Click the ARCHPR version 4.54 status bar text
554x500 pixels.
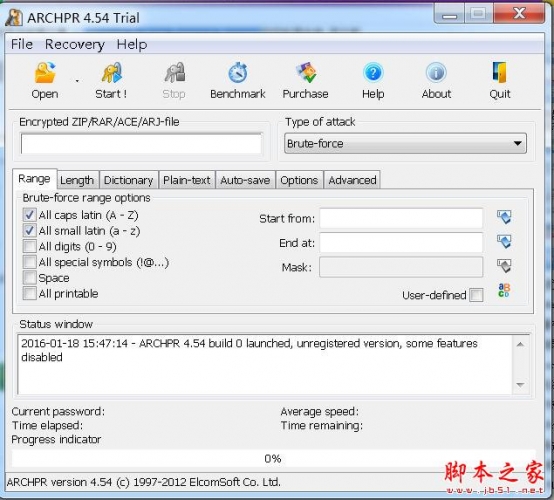pyautogui.click(x=143, y=482)
